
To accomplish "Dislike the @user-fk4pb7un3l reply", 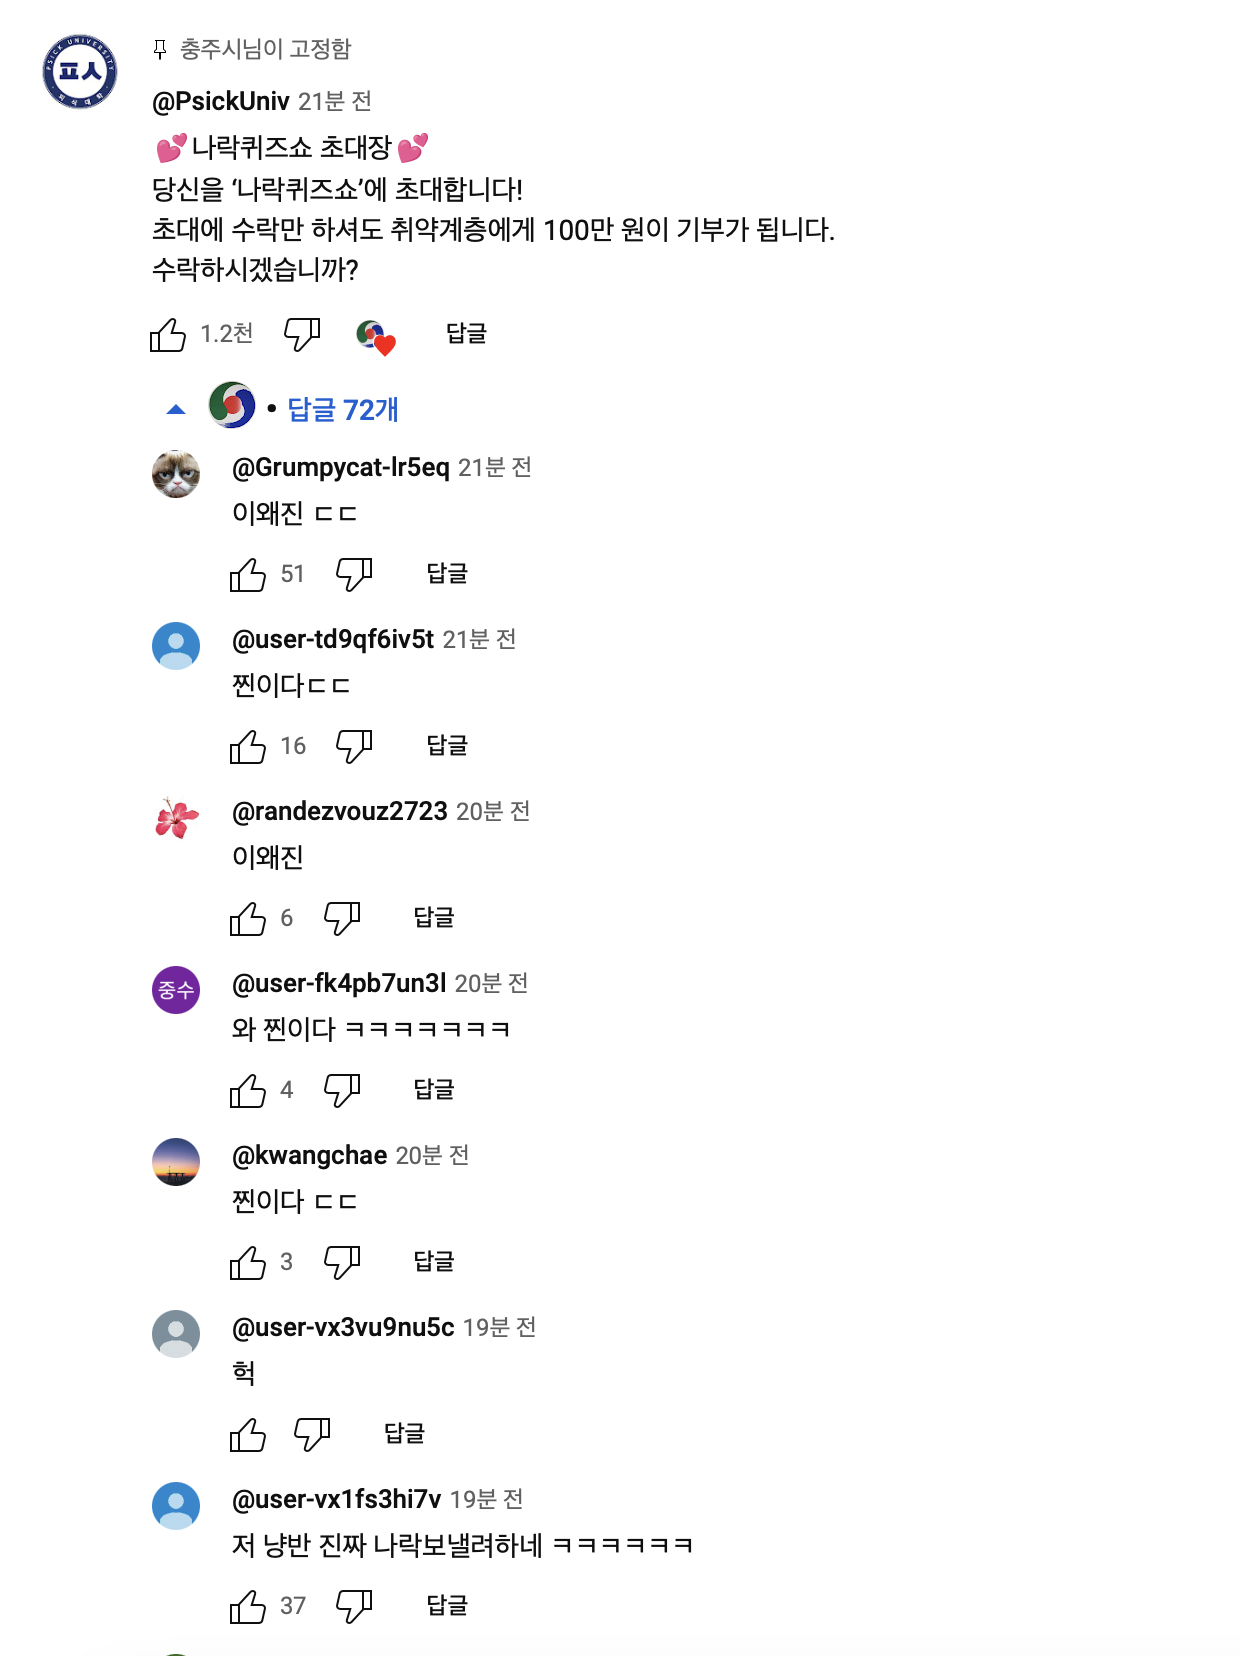I will [x=342, y=1090].
